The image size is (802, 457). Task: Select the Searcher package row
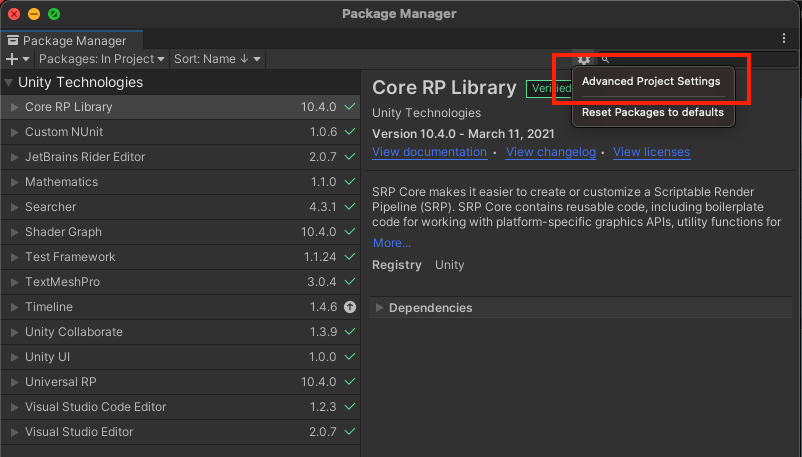tap(180, 207)
